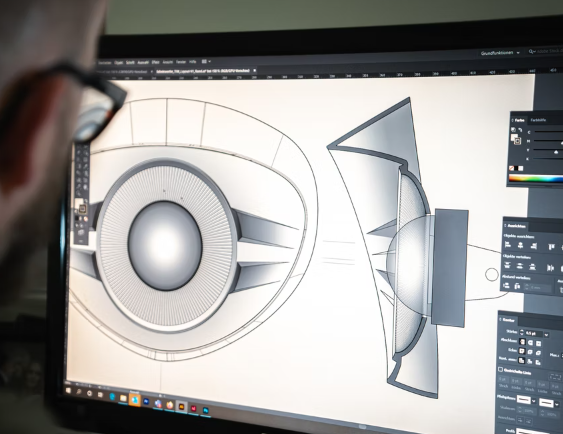Click the stroke weight stepper arrows

click(522, 332)
